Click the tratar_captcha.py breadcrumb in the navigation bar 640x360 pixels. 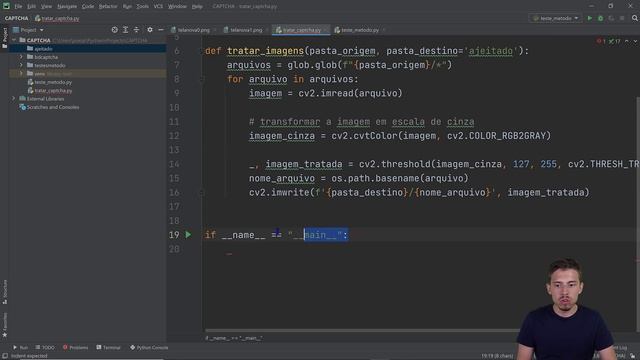point(57,18)
